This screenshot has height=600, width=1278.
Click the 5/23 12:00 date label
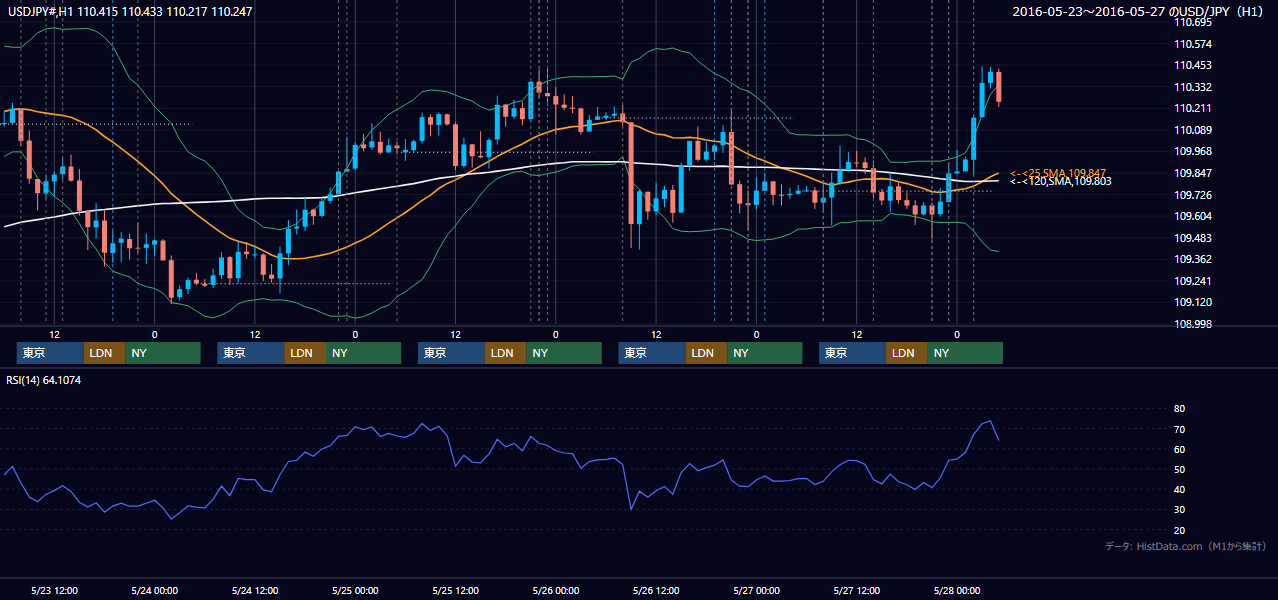[55, 590]
